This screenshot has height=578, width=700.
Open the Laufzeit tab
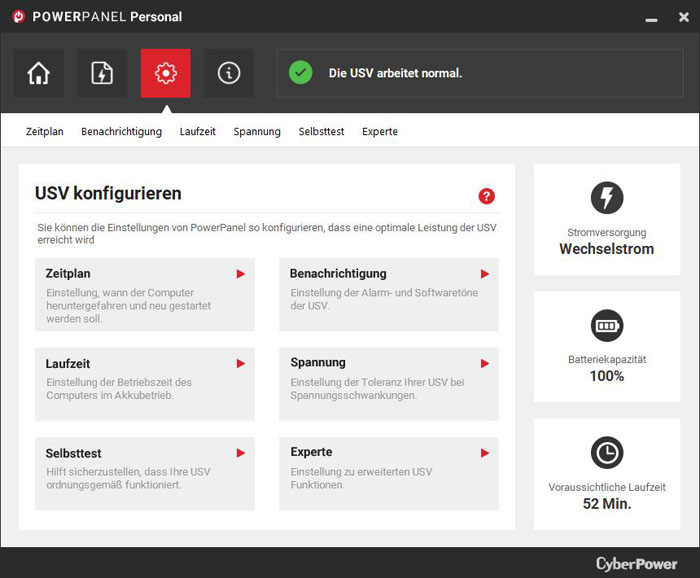tap(198, 132)
